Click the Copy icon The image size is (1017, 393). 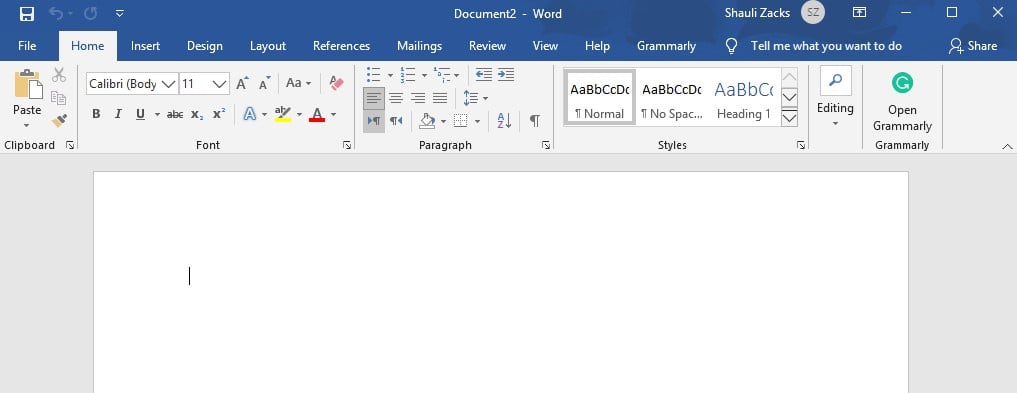pos(59,98)
